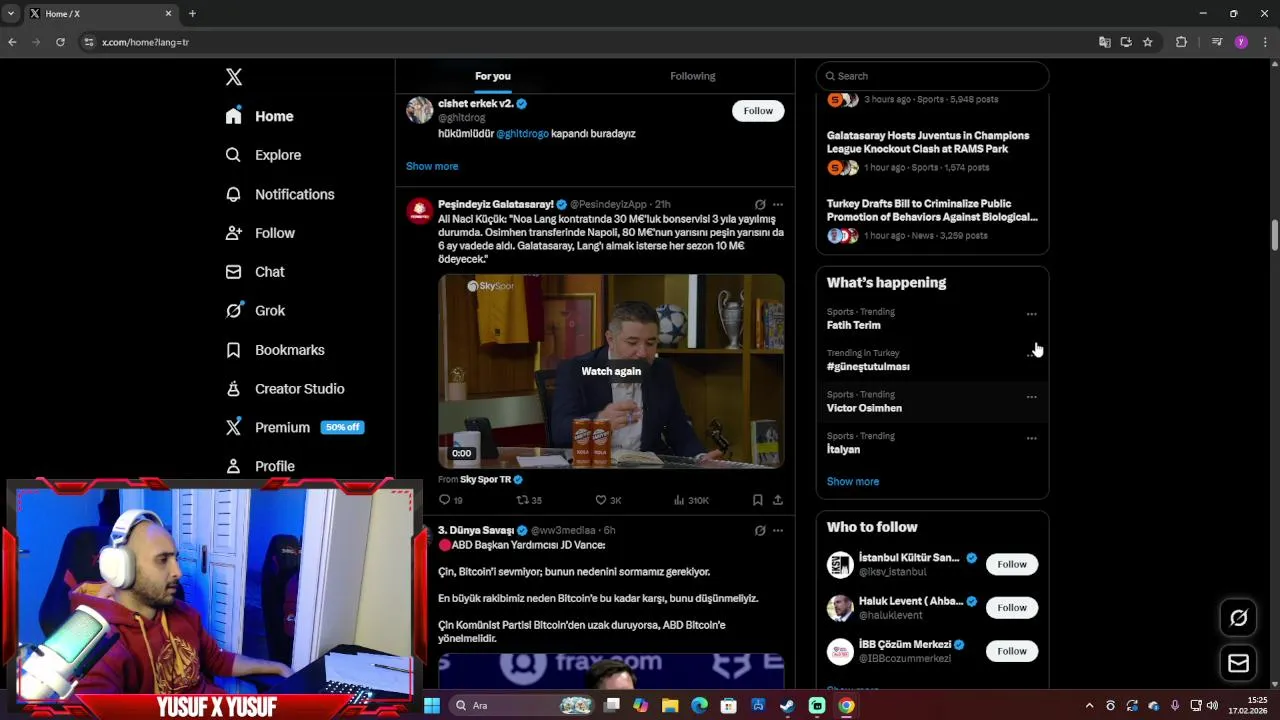The height and width of the screenshot is (720, 1280).
Task: Click the Search input field
Action: coord(932,76)
